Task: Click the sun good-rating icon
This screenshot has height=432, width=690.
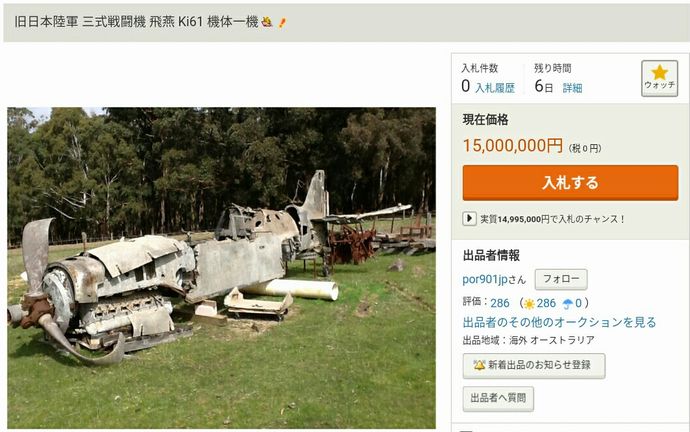Action: [x=529, y=304]
